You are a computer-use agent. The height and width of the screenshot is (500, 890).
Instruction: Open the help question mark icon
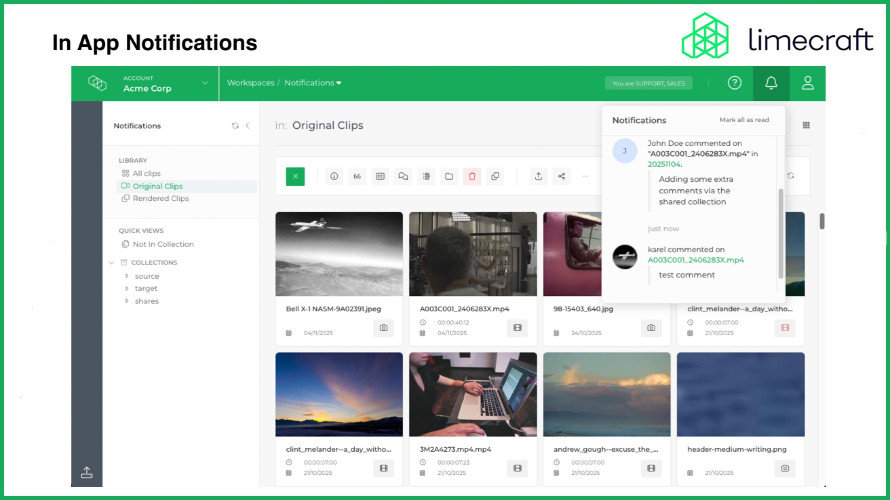(734, 83)
